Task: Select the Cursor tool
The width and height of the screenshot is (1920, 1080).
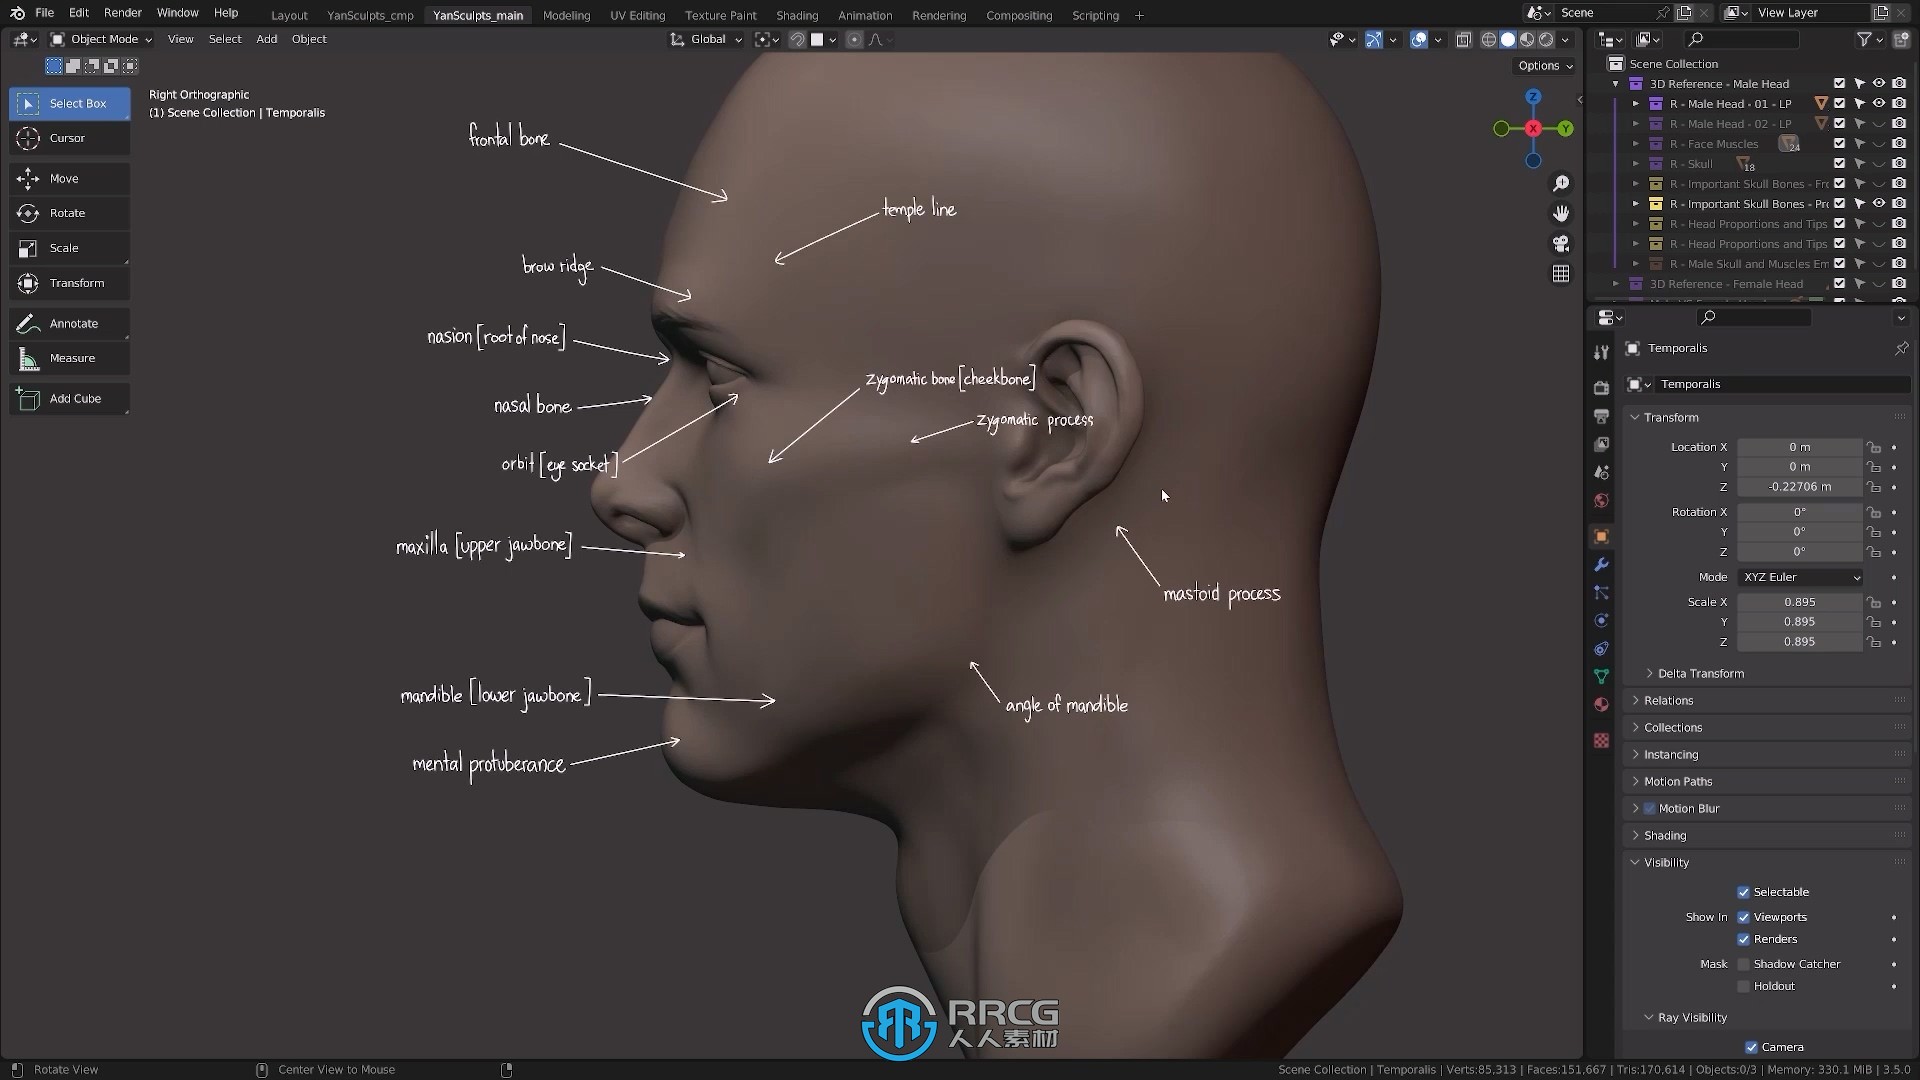Action: 69,138
